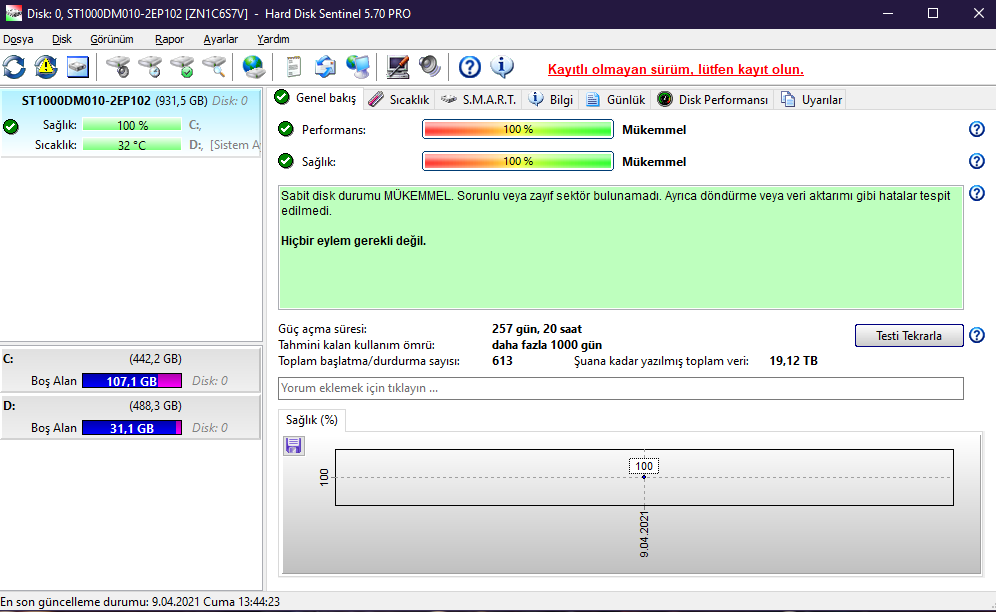Click the 'Hiçbir eylem gerekli değil.' text
996x612 pixels.
353,241
